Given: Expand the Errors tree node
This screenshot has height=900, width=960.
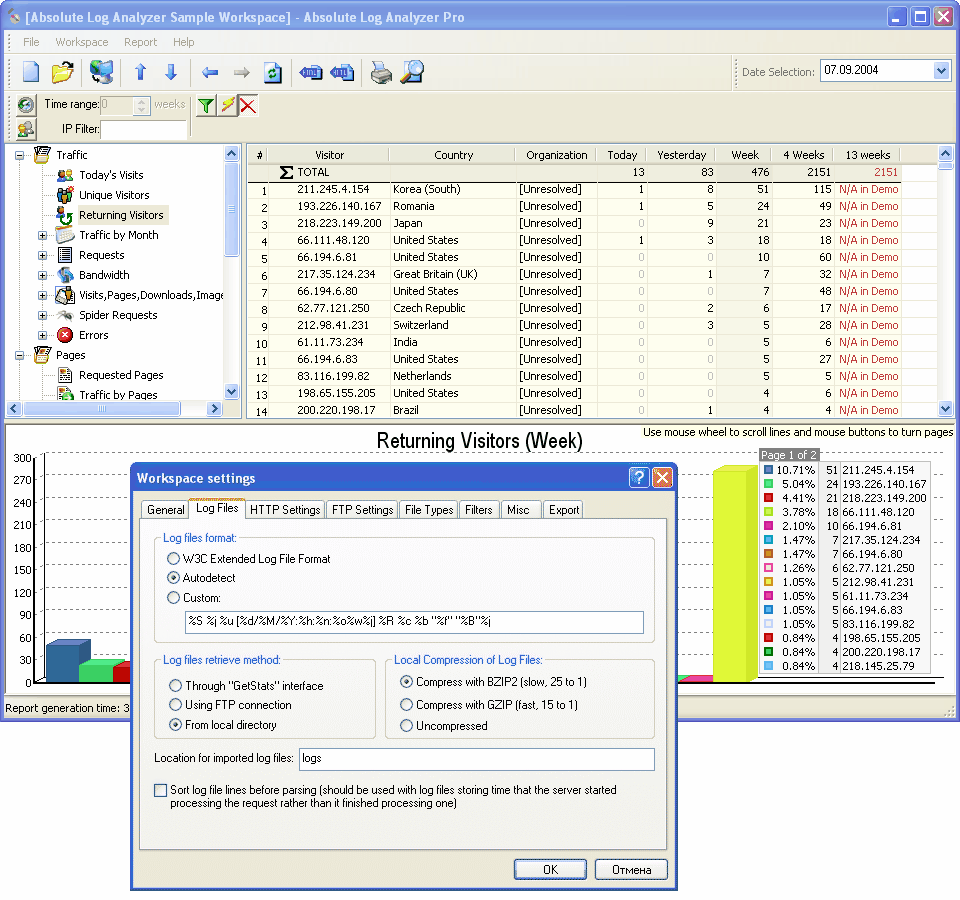Looking at the screenshot, I should (x=42, y=336).
